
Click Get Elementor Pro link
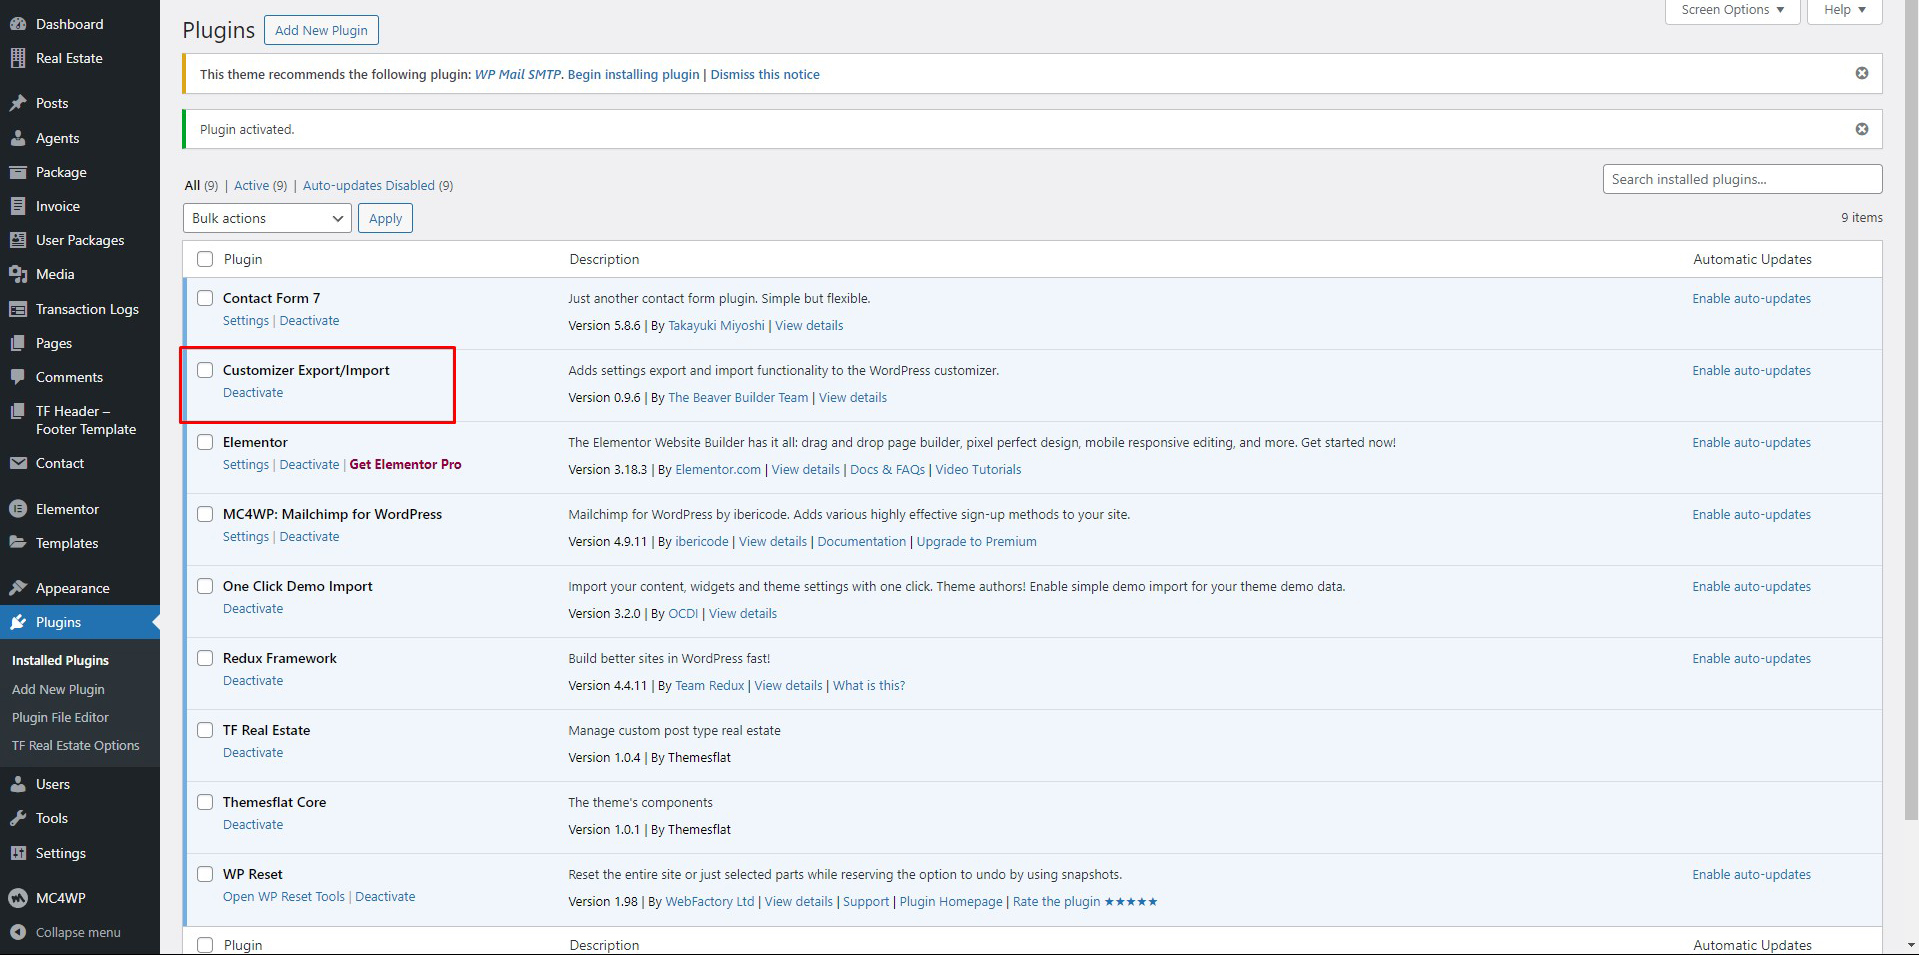coord(405,464)
